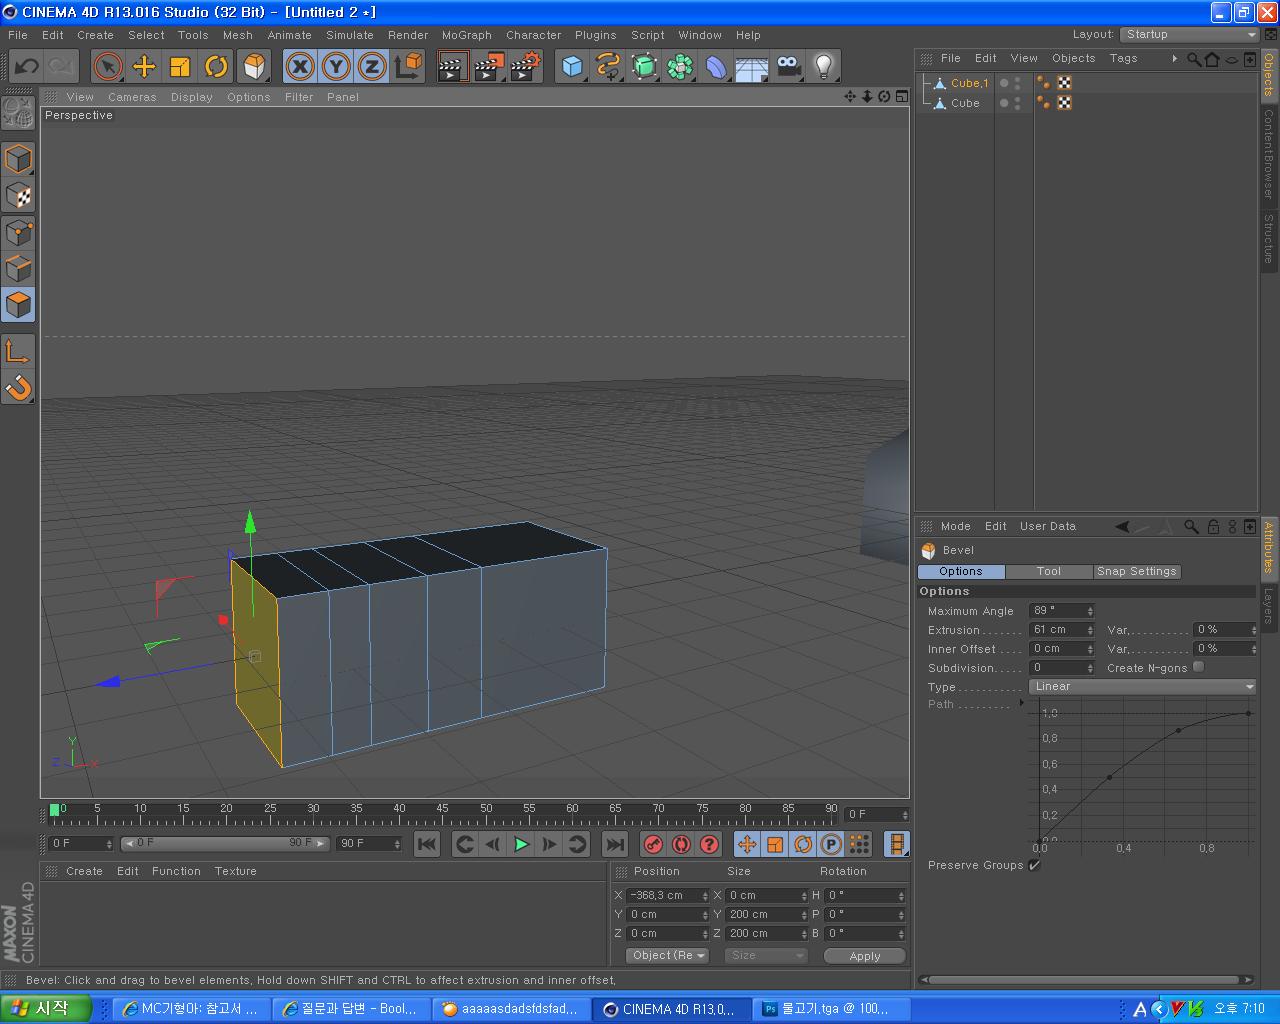Add a Camera object icon
The image size is (1280, 1024).
[x=788, y=67]
